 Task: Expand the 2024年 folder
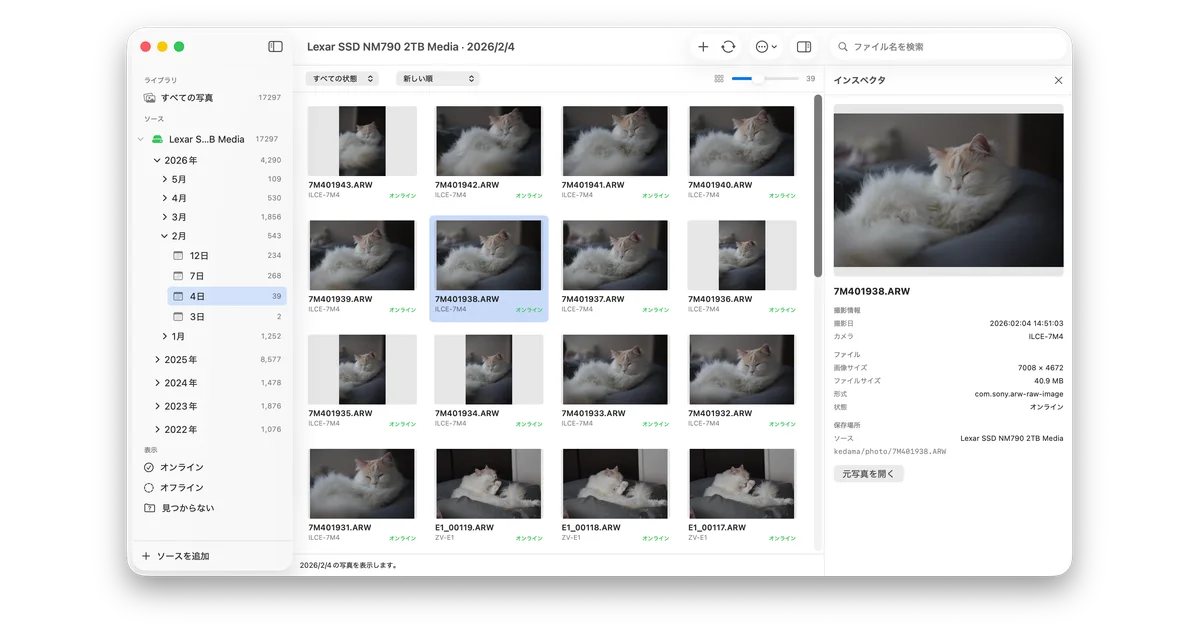(x=157, y=383)
